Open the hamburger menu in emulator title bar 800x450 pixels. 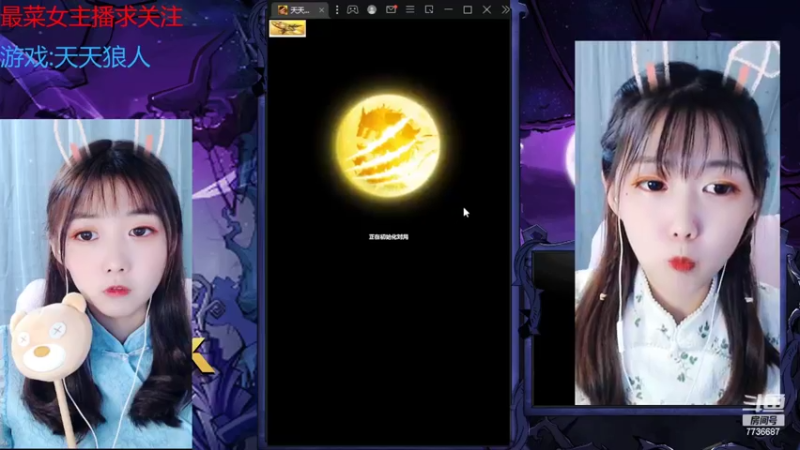click(x=410, y=9)
